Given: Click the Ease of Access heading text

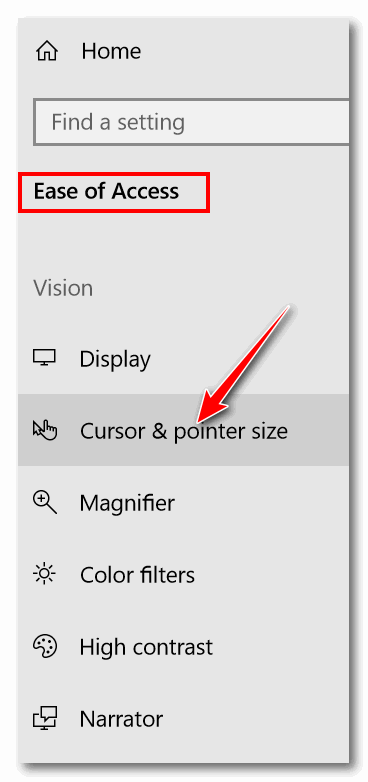Looking at the screenshot, I should click(x=106, y=192).
